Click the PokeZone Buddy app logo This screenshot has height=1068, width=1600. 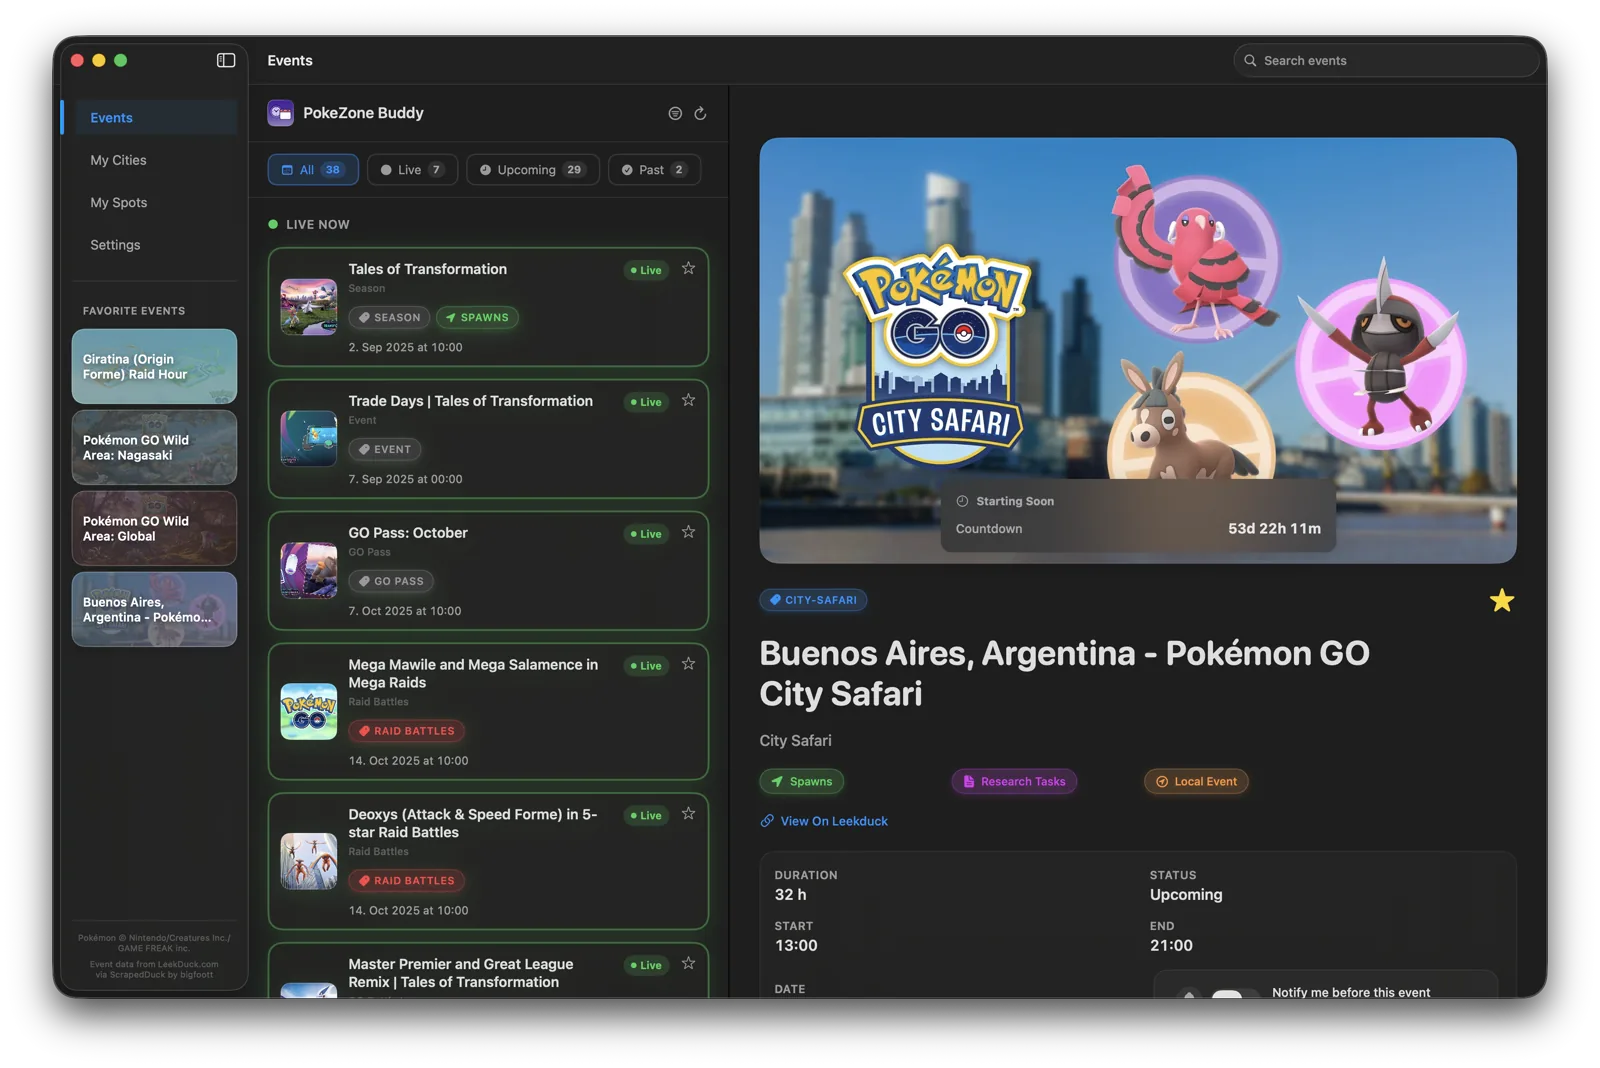click(x=280, y=113)
